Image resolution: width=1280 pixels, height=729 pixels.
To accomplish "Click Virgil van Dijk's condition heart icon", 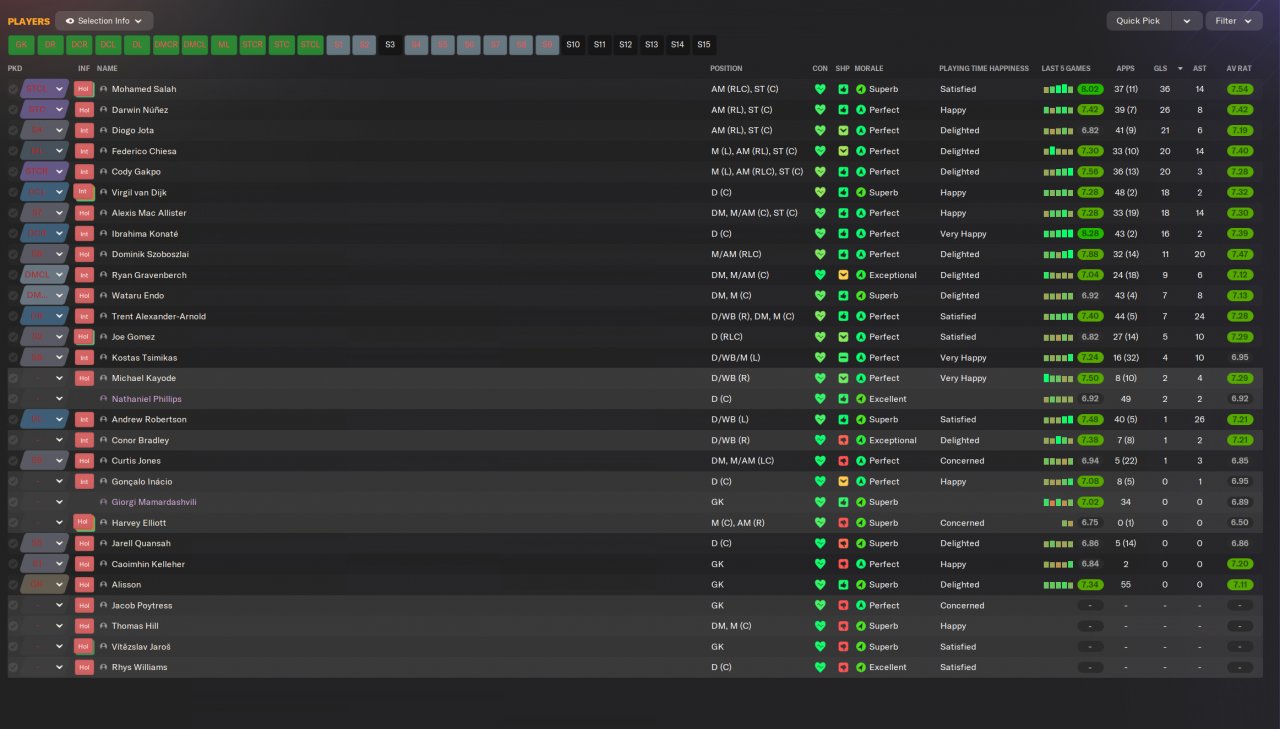I will [820, 192].
